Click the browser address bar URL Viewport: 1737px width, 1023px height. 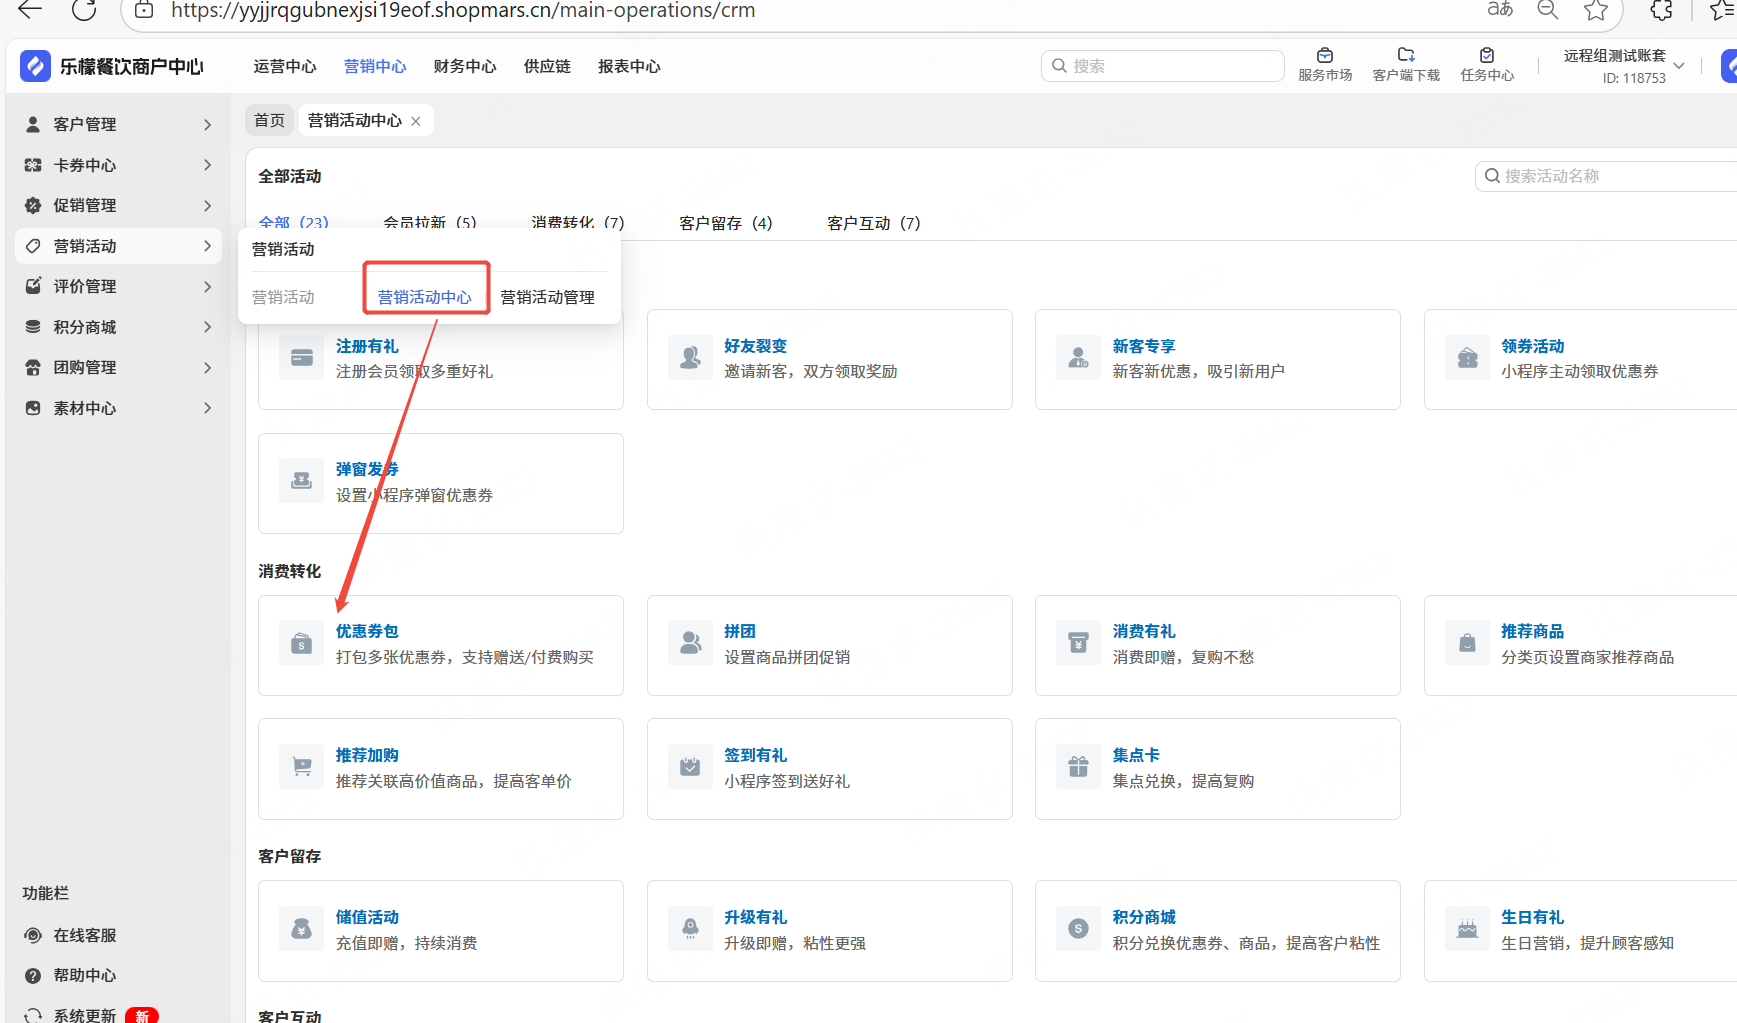pyautogui.click(x=463, y=10)
